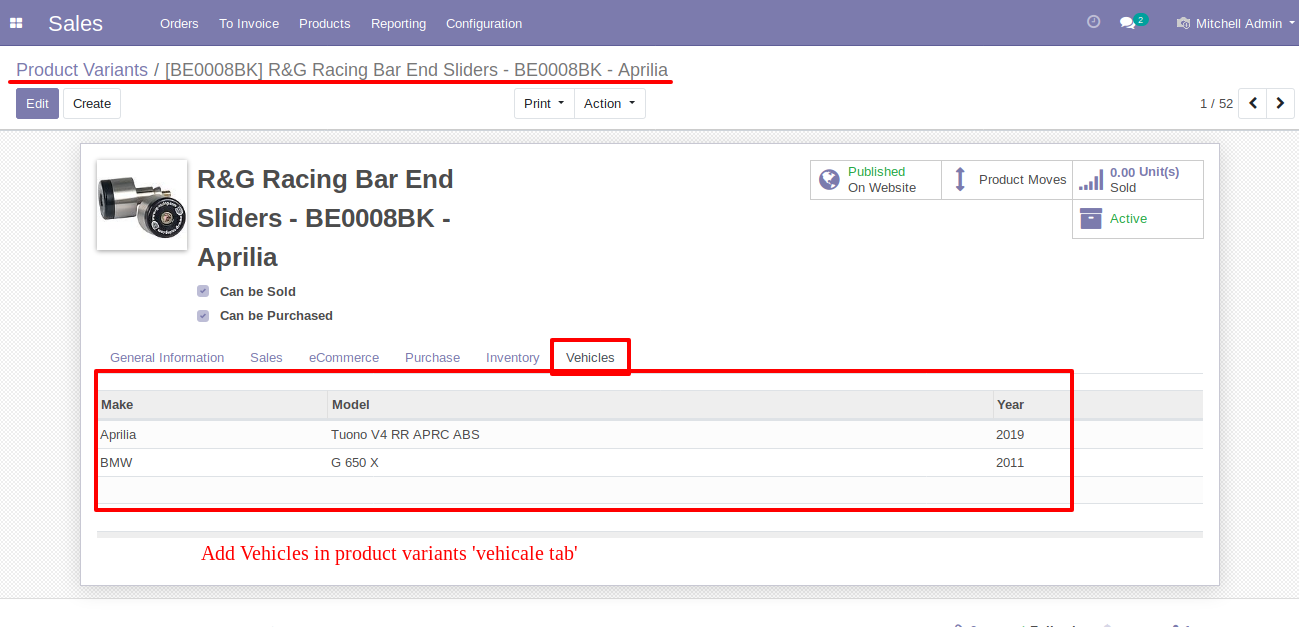Select the G 650 X model cell
The image size is (1299, 627).
tap(660, 463)
